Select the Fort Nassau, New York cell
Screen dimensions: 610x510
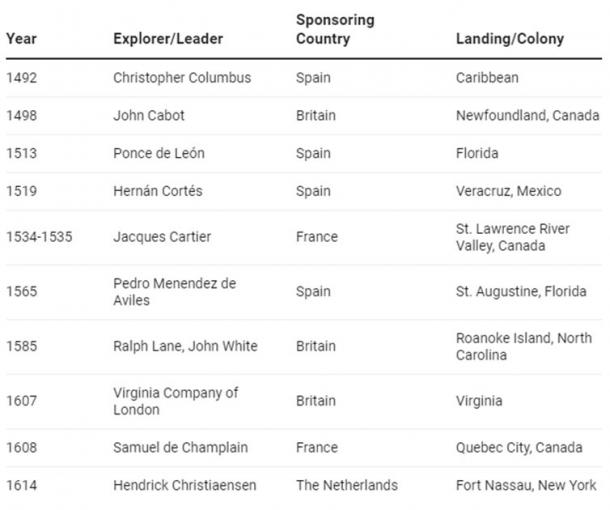click(x=526, y=485)
